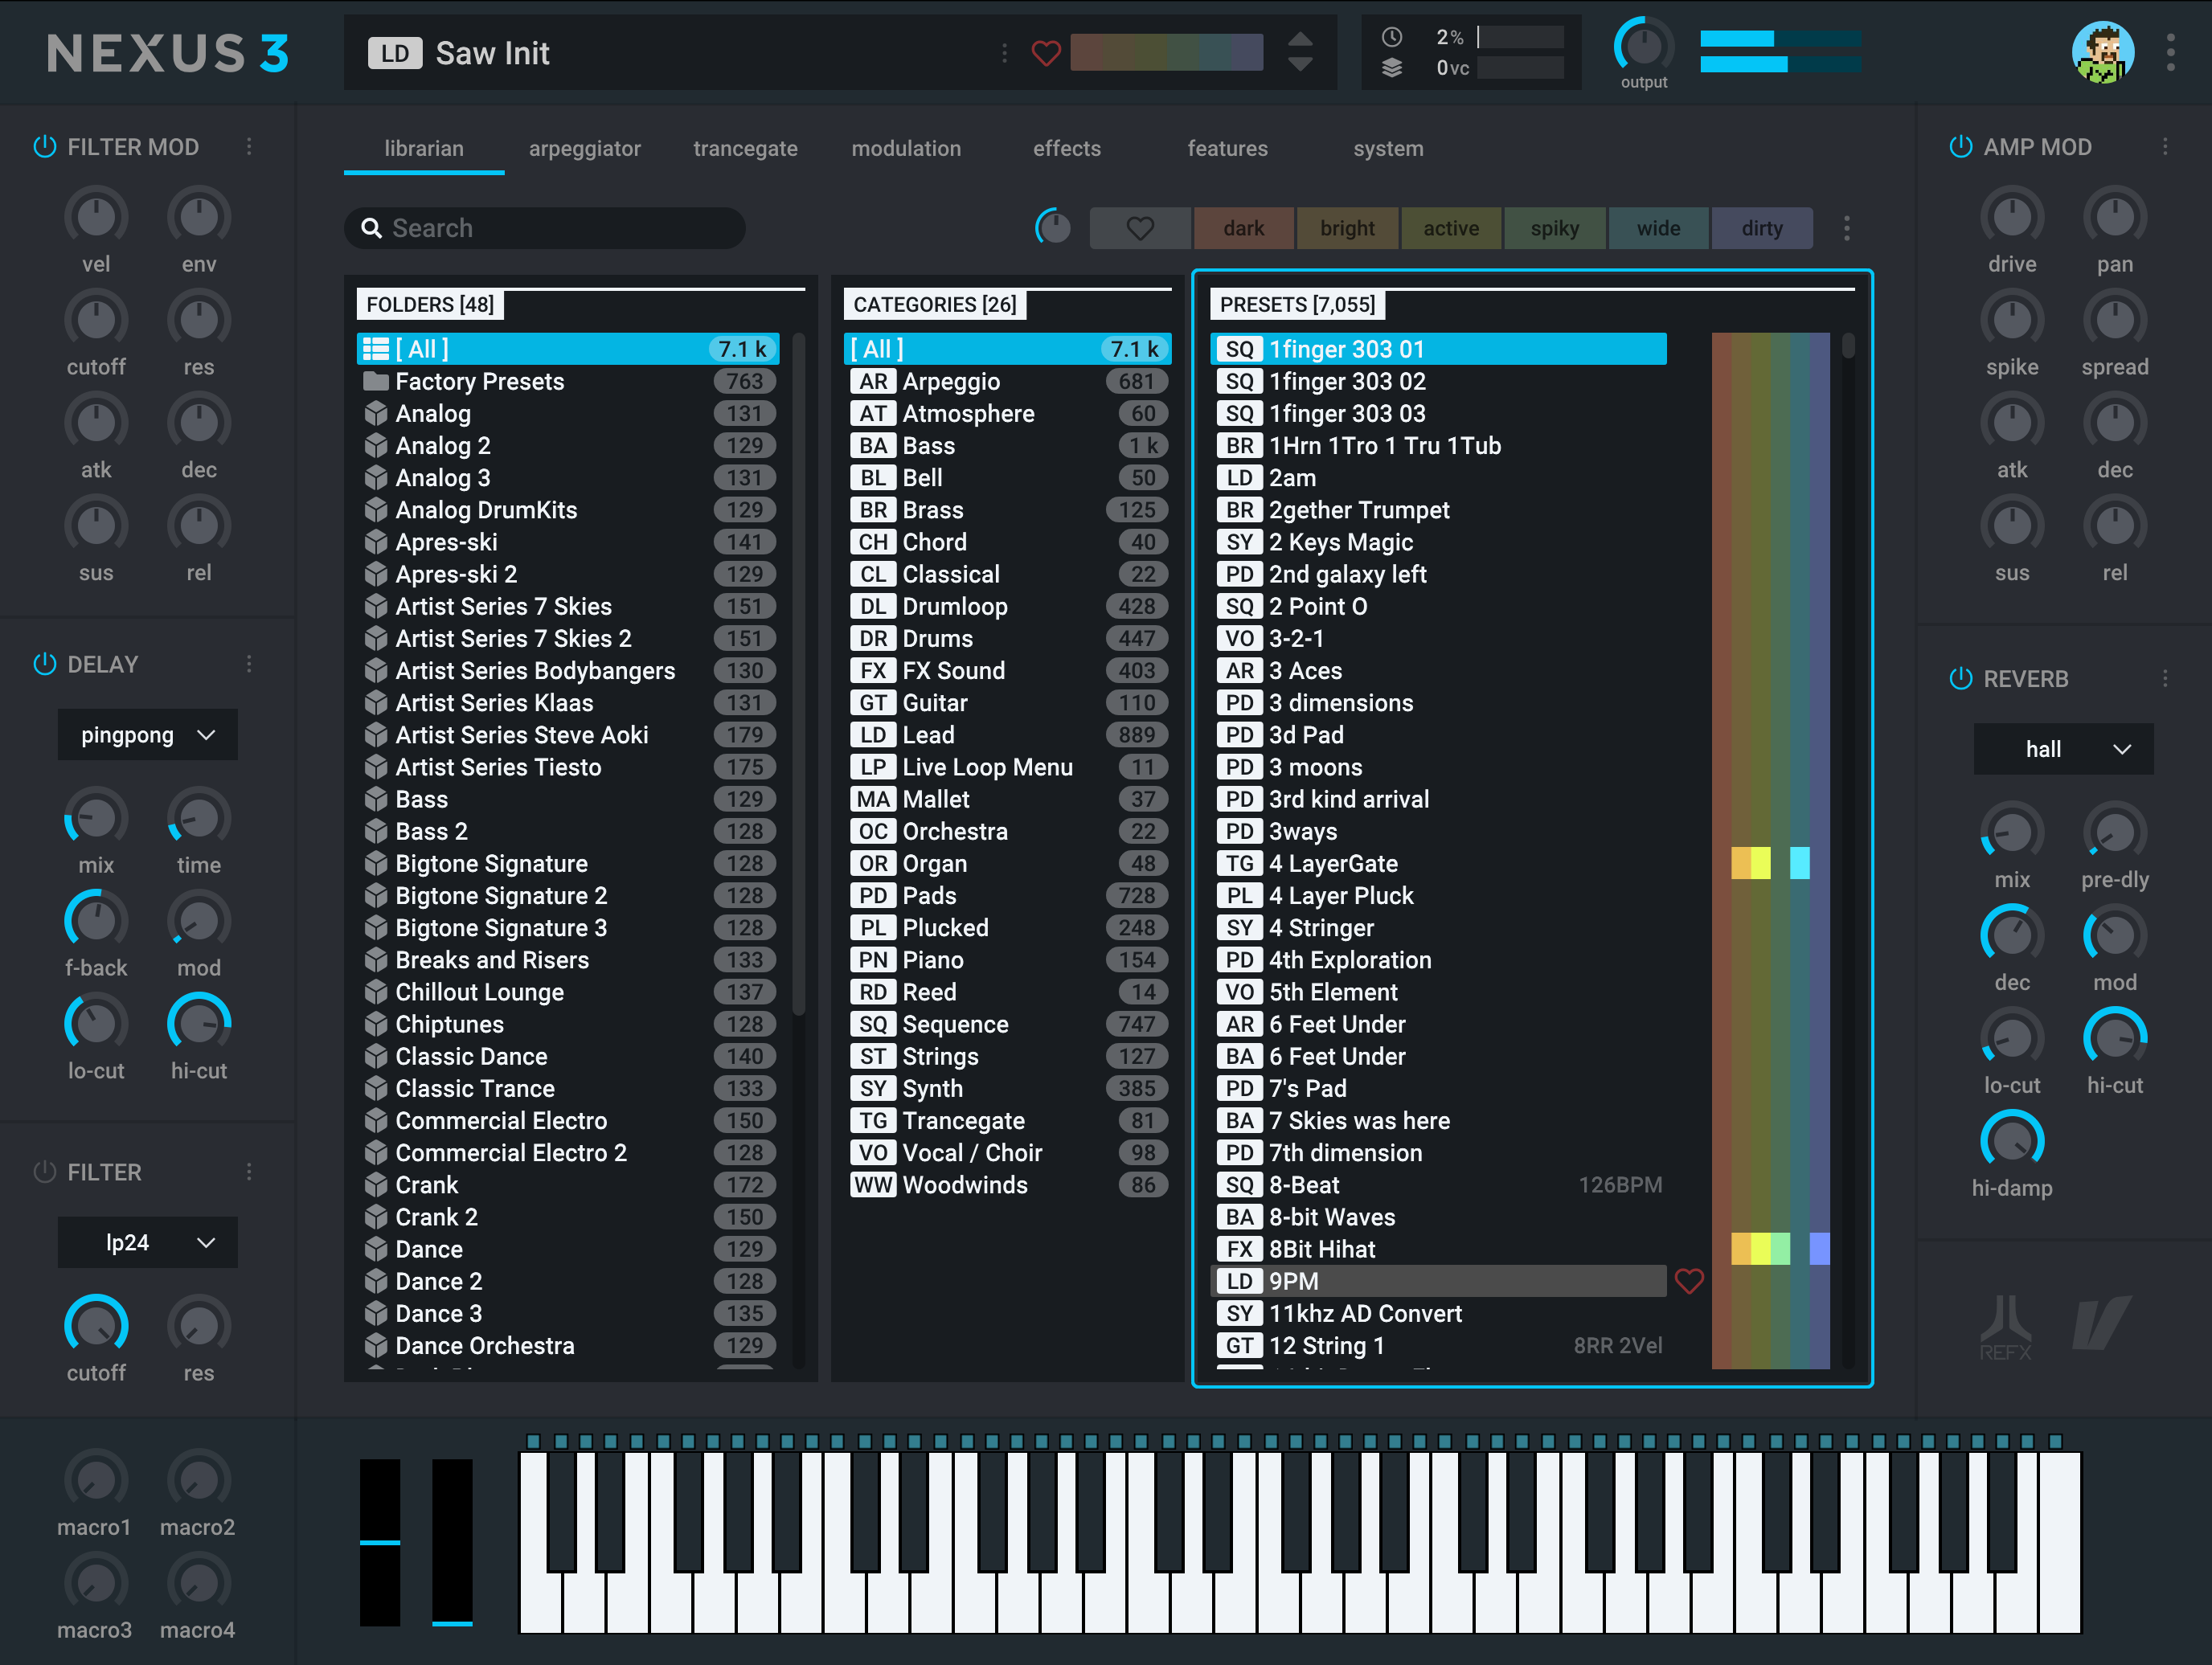Click the CPU clock icon

tap(1391, 38)
